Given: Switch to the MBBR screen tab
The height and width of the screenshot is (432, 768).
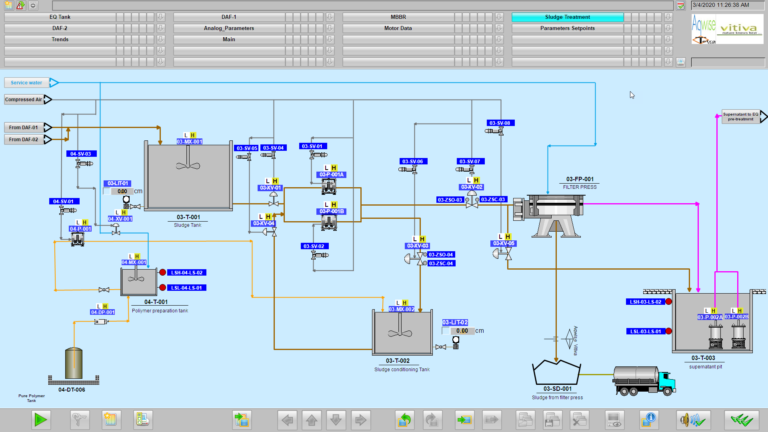Looking at the screenshot, I should point(398,17).
